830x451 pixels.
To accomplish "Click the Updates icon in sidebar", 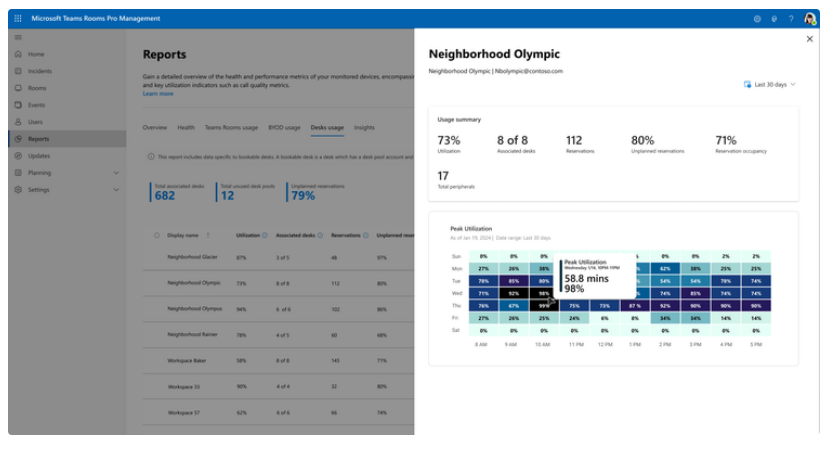I will click(x=18, y=156).
